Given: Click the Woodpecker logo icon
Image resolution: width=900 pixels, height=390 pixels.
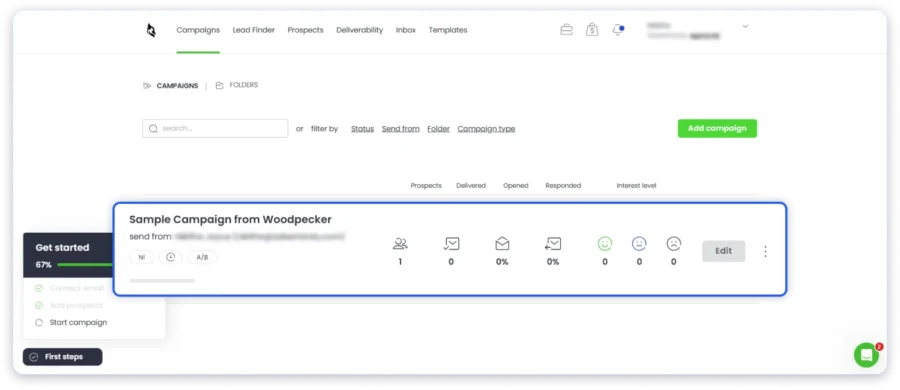Looking at the screenshot, I should 152,30.
